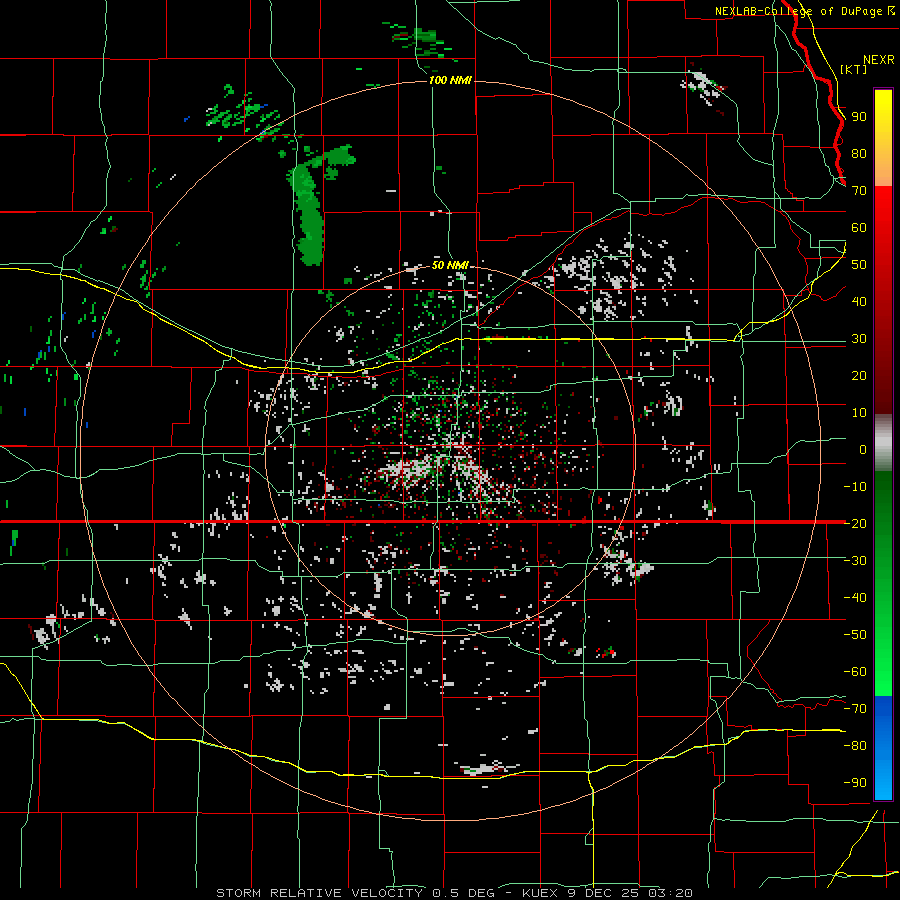Pick the -50 knot scale label
900x900 pixels.
[x=855, y=635]
